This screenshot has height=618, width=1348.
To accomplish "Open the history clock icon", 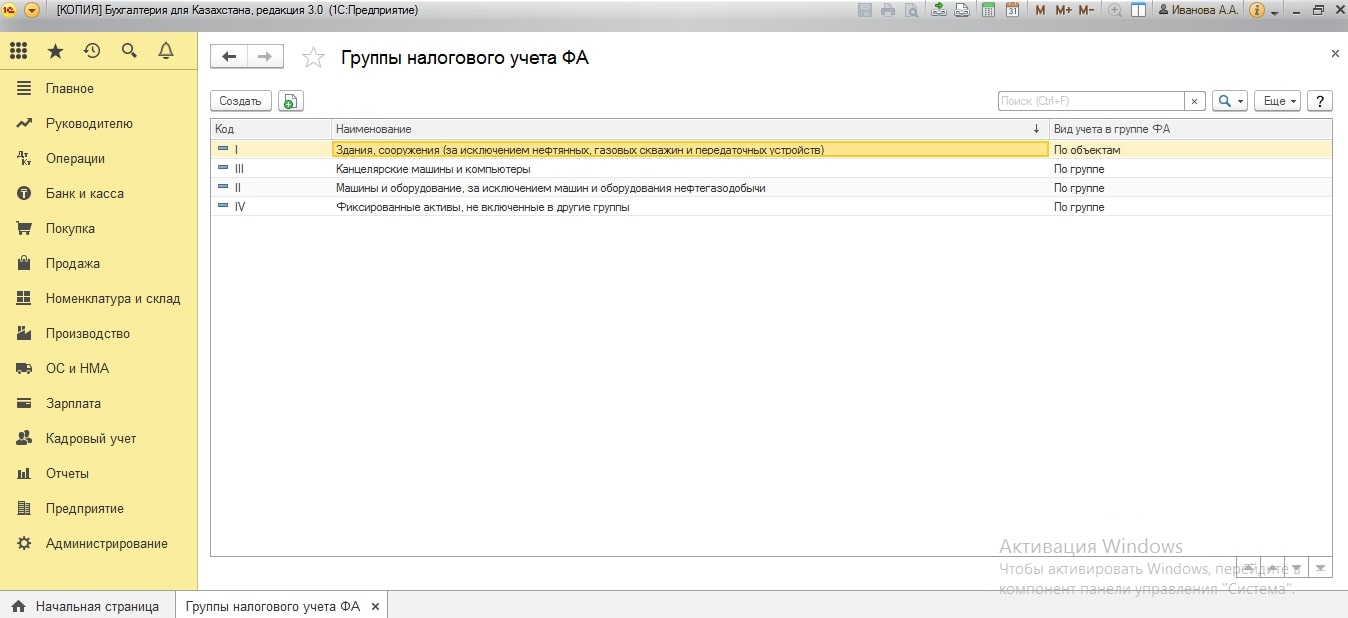I will [x=92, y=51].
